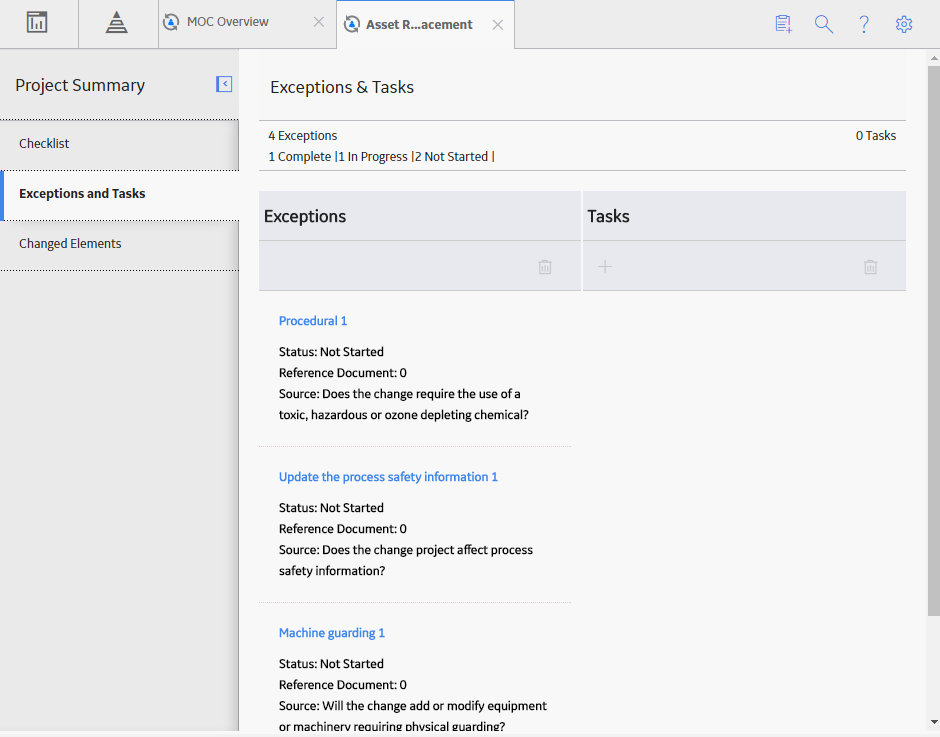Click 'affect process safety information' source text

(406, 560)
